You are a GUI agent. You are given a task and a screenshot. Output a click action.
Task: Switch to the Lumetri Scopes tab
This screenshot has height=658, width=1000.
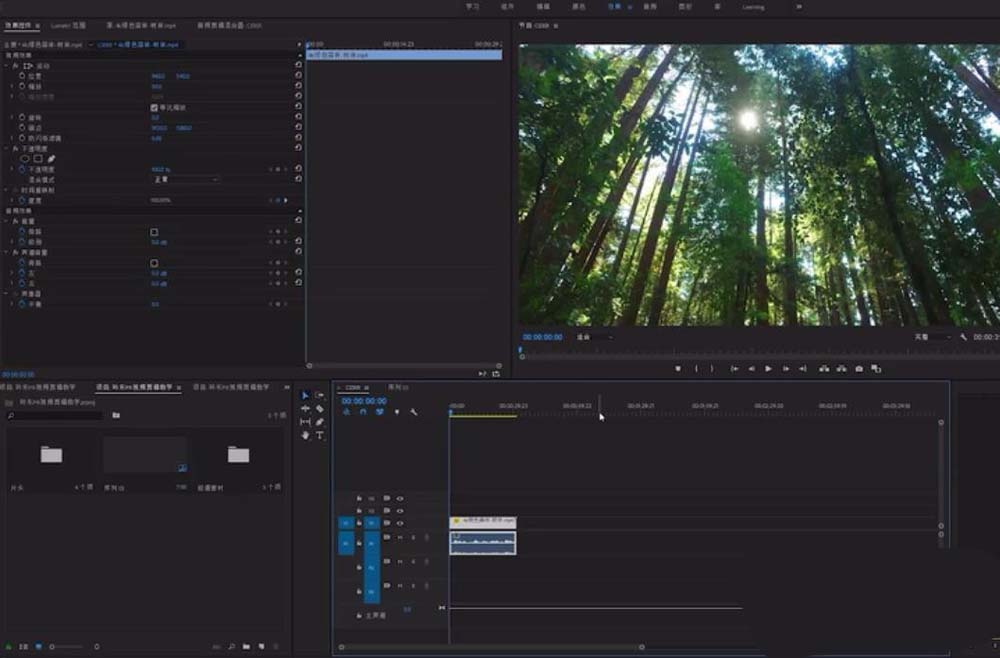tap(68, 25)
